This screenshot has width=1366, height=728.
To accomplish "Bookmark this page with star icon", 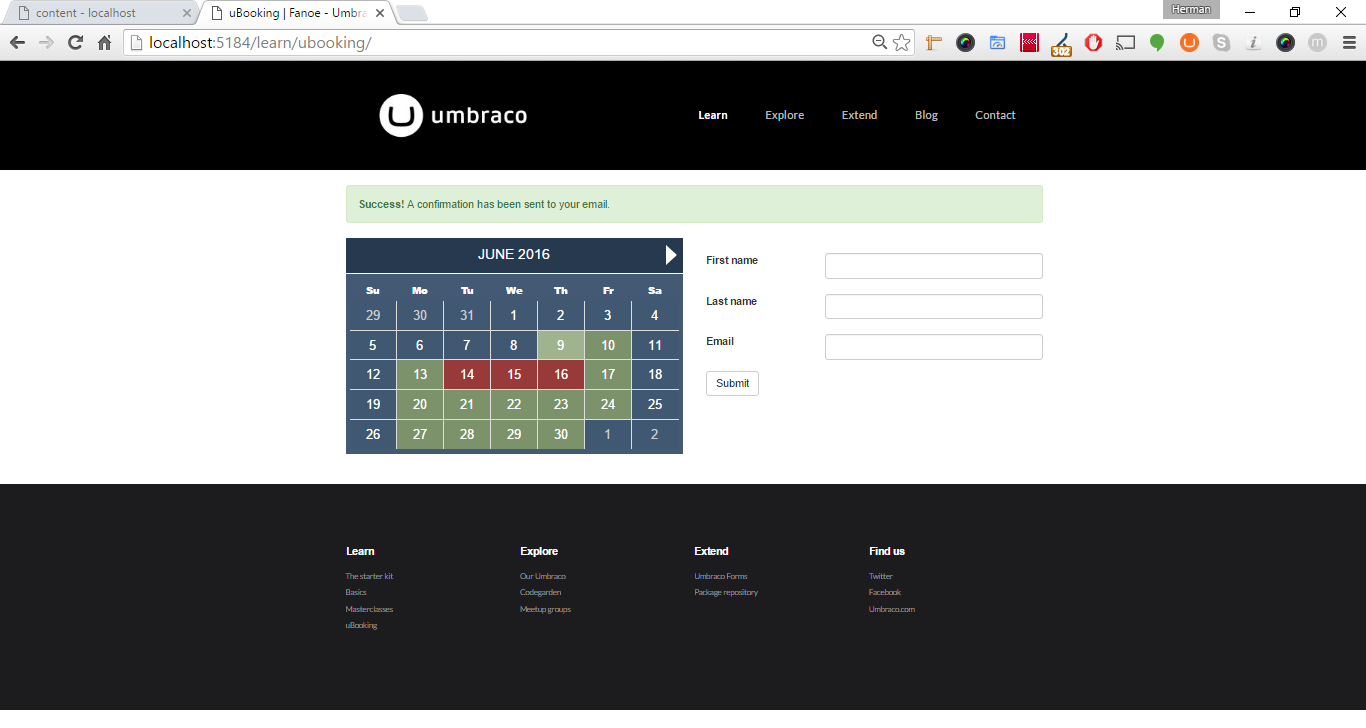I will 902,42.
